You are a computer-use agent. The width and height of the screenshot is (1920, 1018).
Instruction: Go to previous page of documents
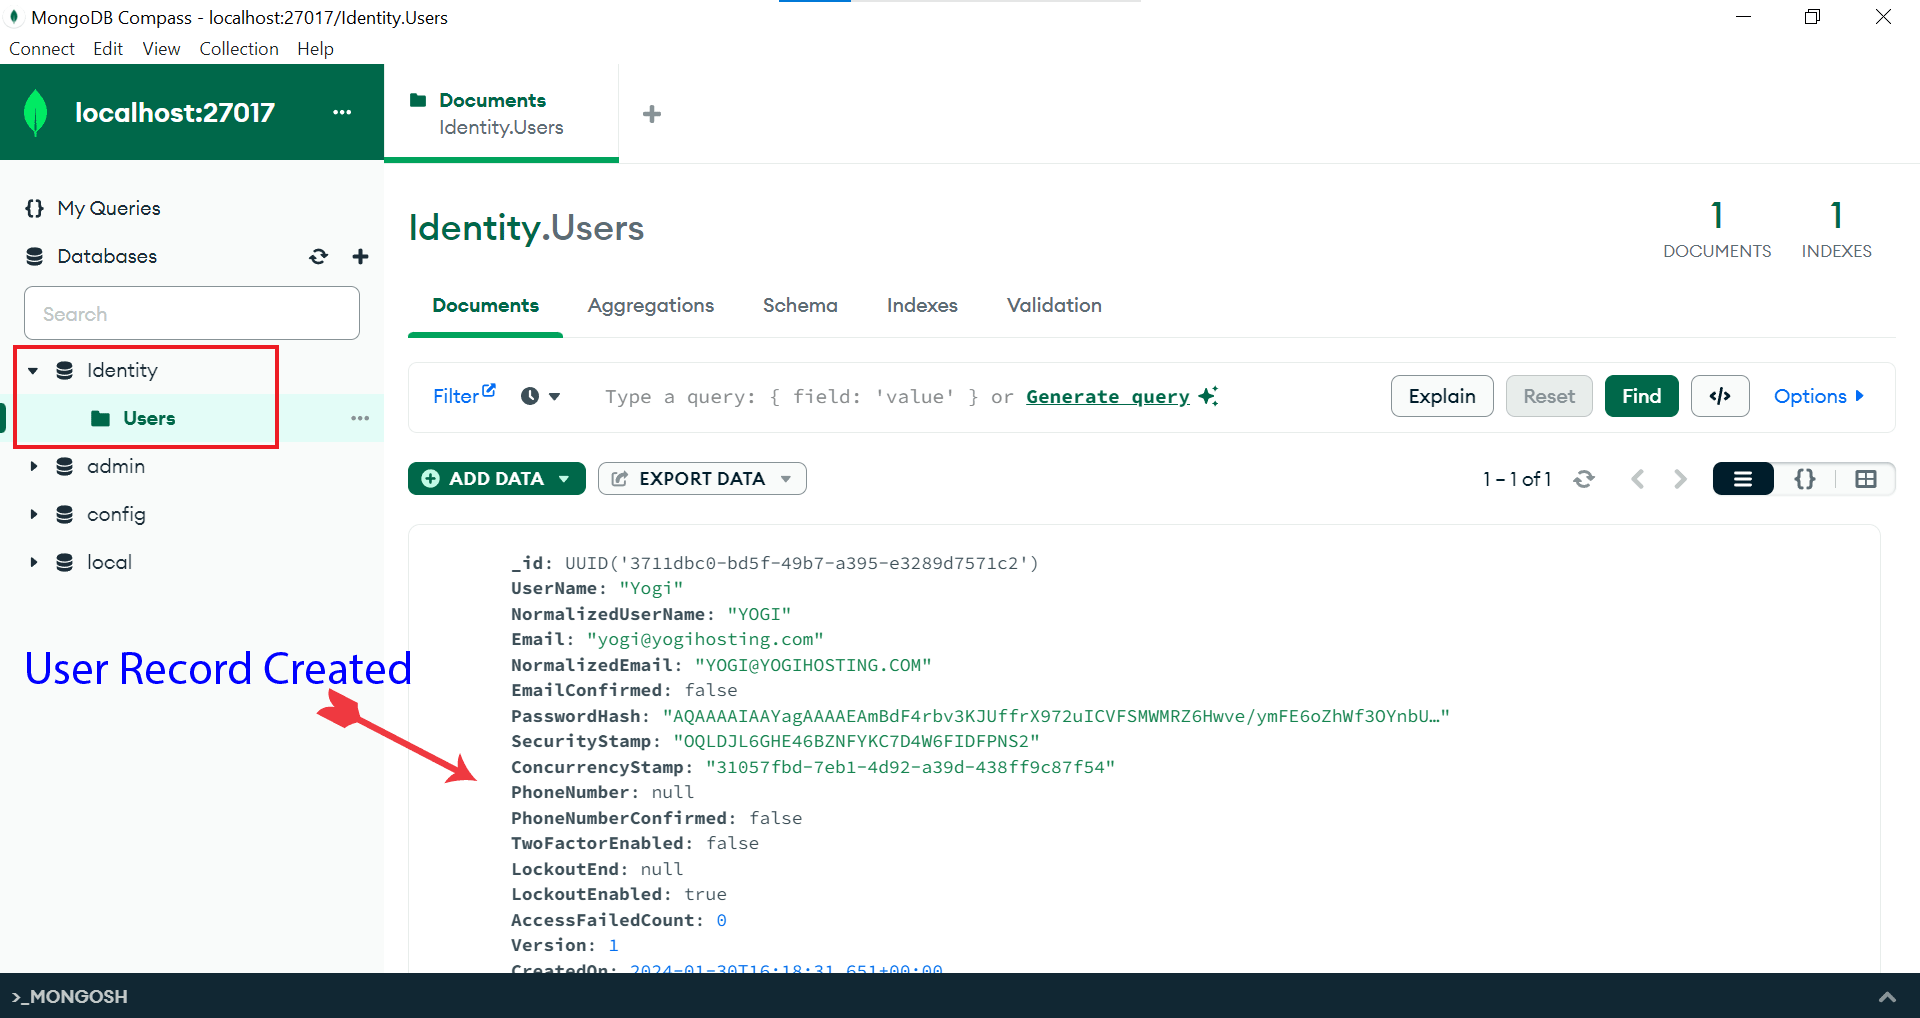1637,479
